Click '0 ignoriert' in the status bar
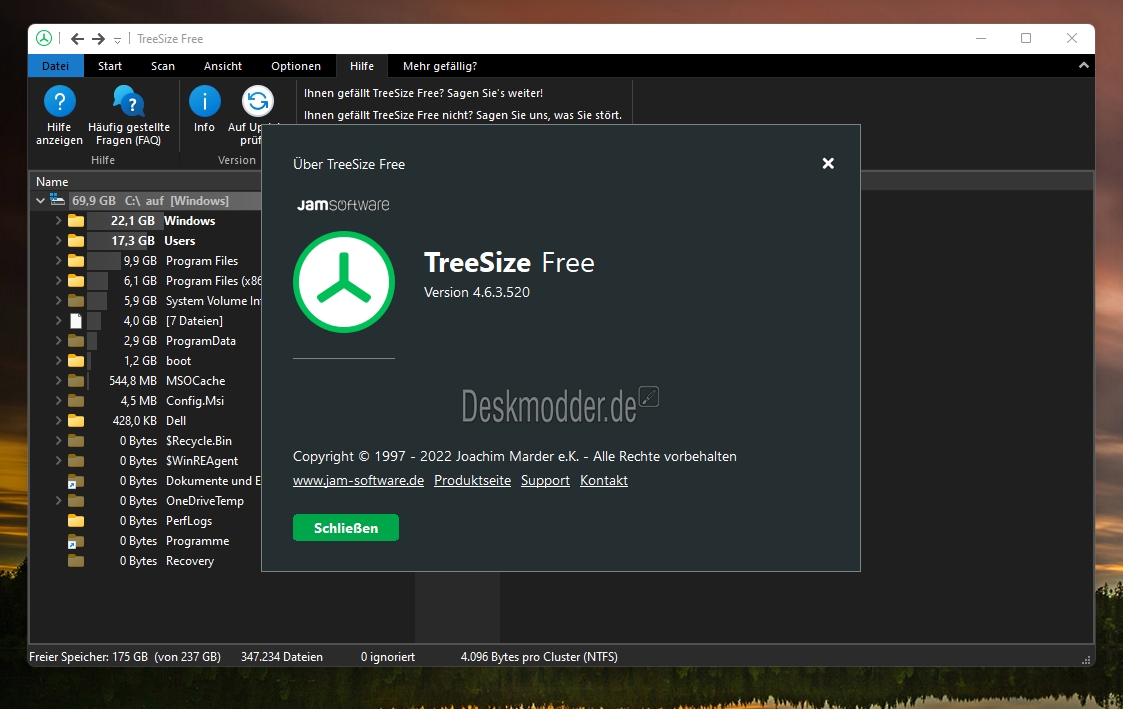1123x709 pixels. pos(387,657)
